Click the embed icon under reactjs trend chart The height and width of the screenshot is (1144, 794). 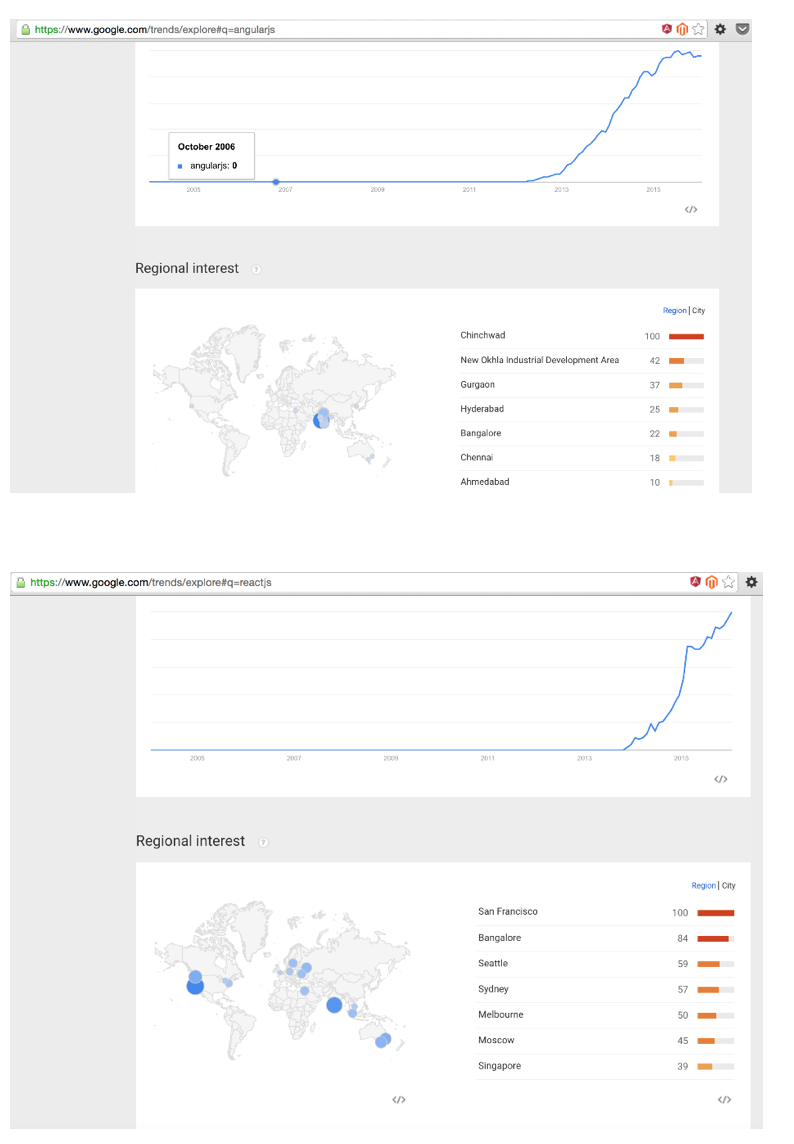point(720,779)
